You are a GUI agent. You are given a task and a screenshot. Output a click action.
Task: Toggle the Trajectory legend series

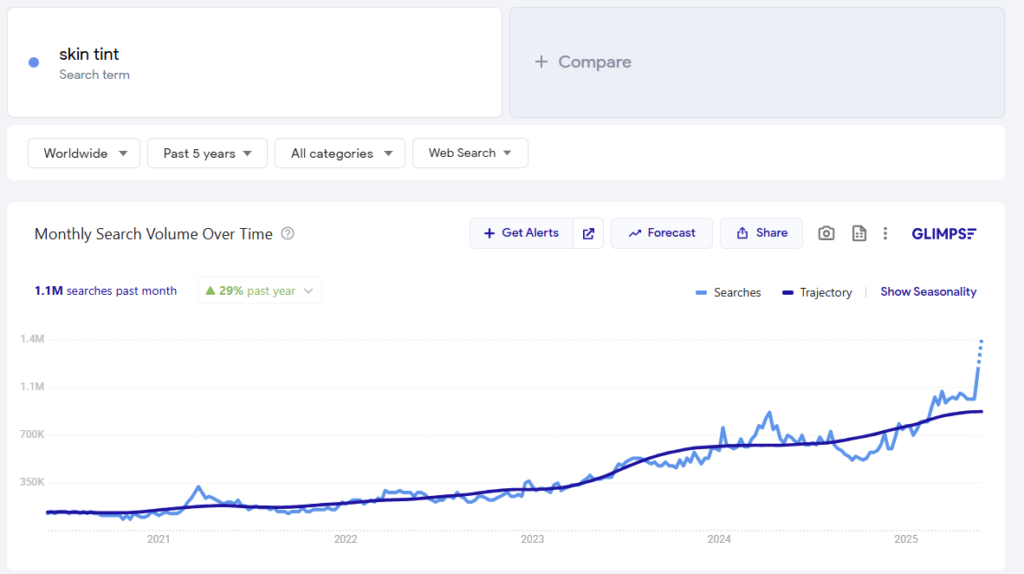pos(817,293)
